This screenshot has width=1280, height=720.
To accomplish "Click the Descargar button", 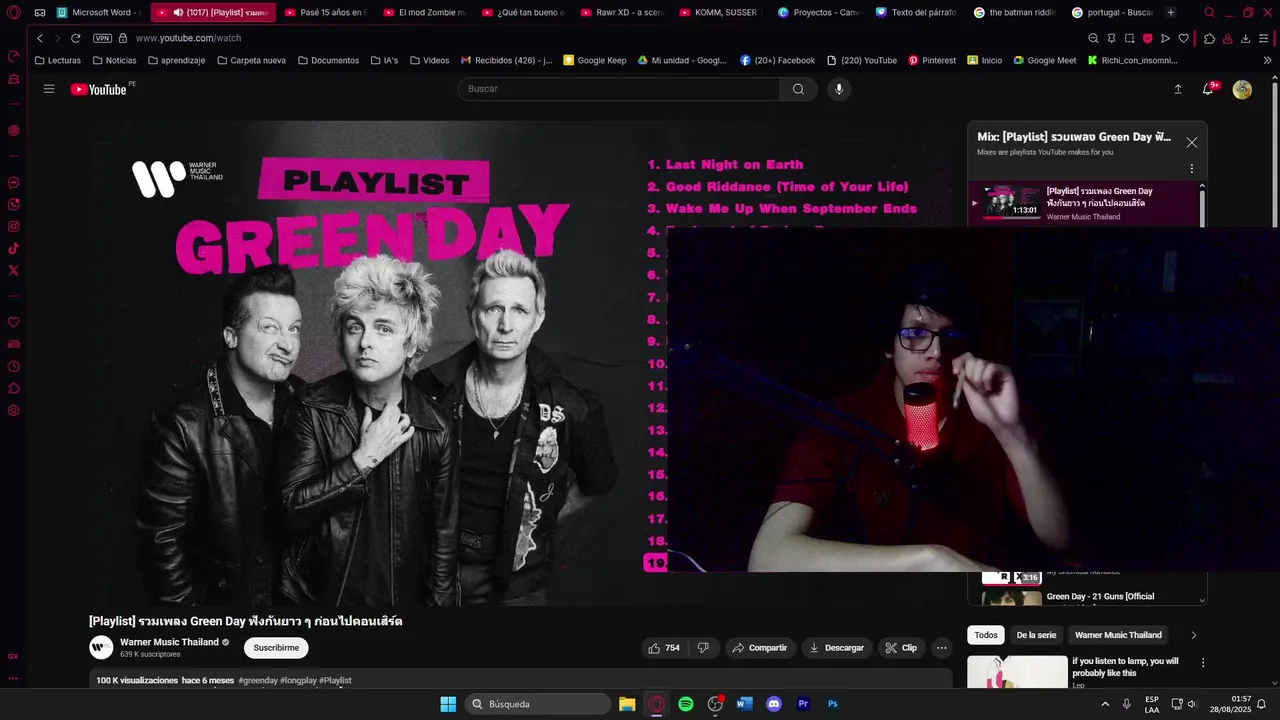I will [837, 648].
